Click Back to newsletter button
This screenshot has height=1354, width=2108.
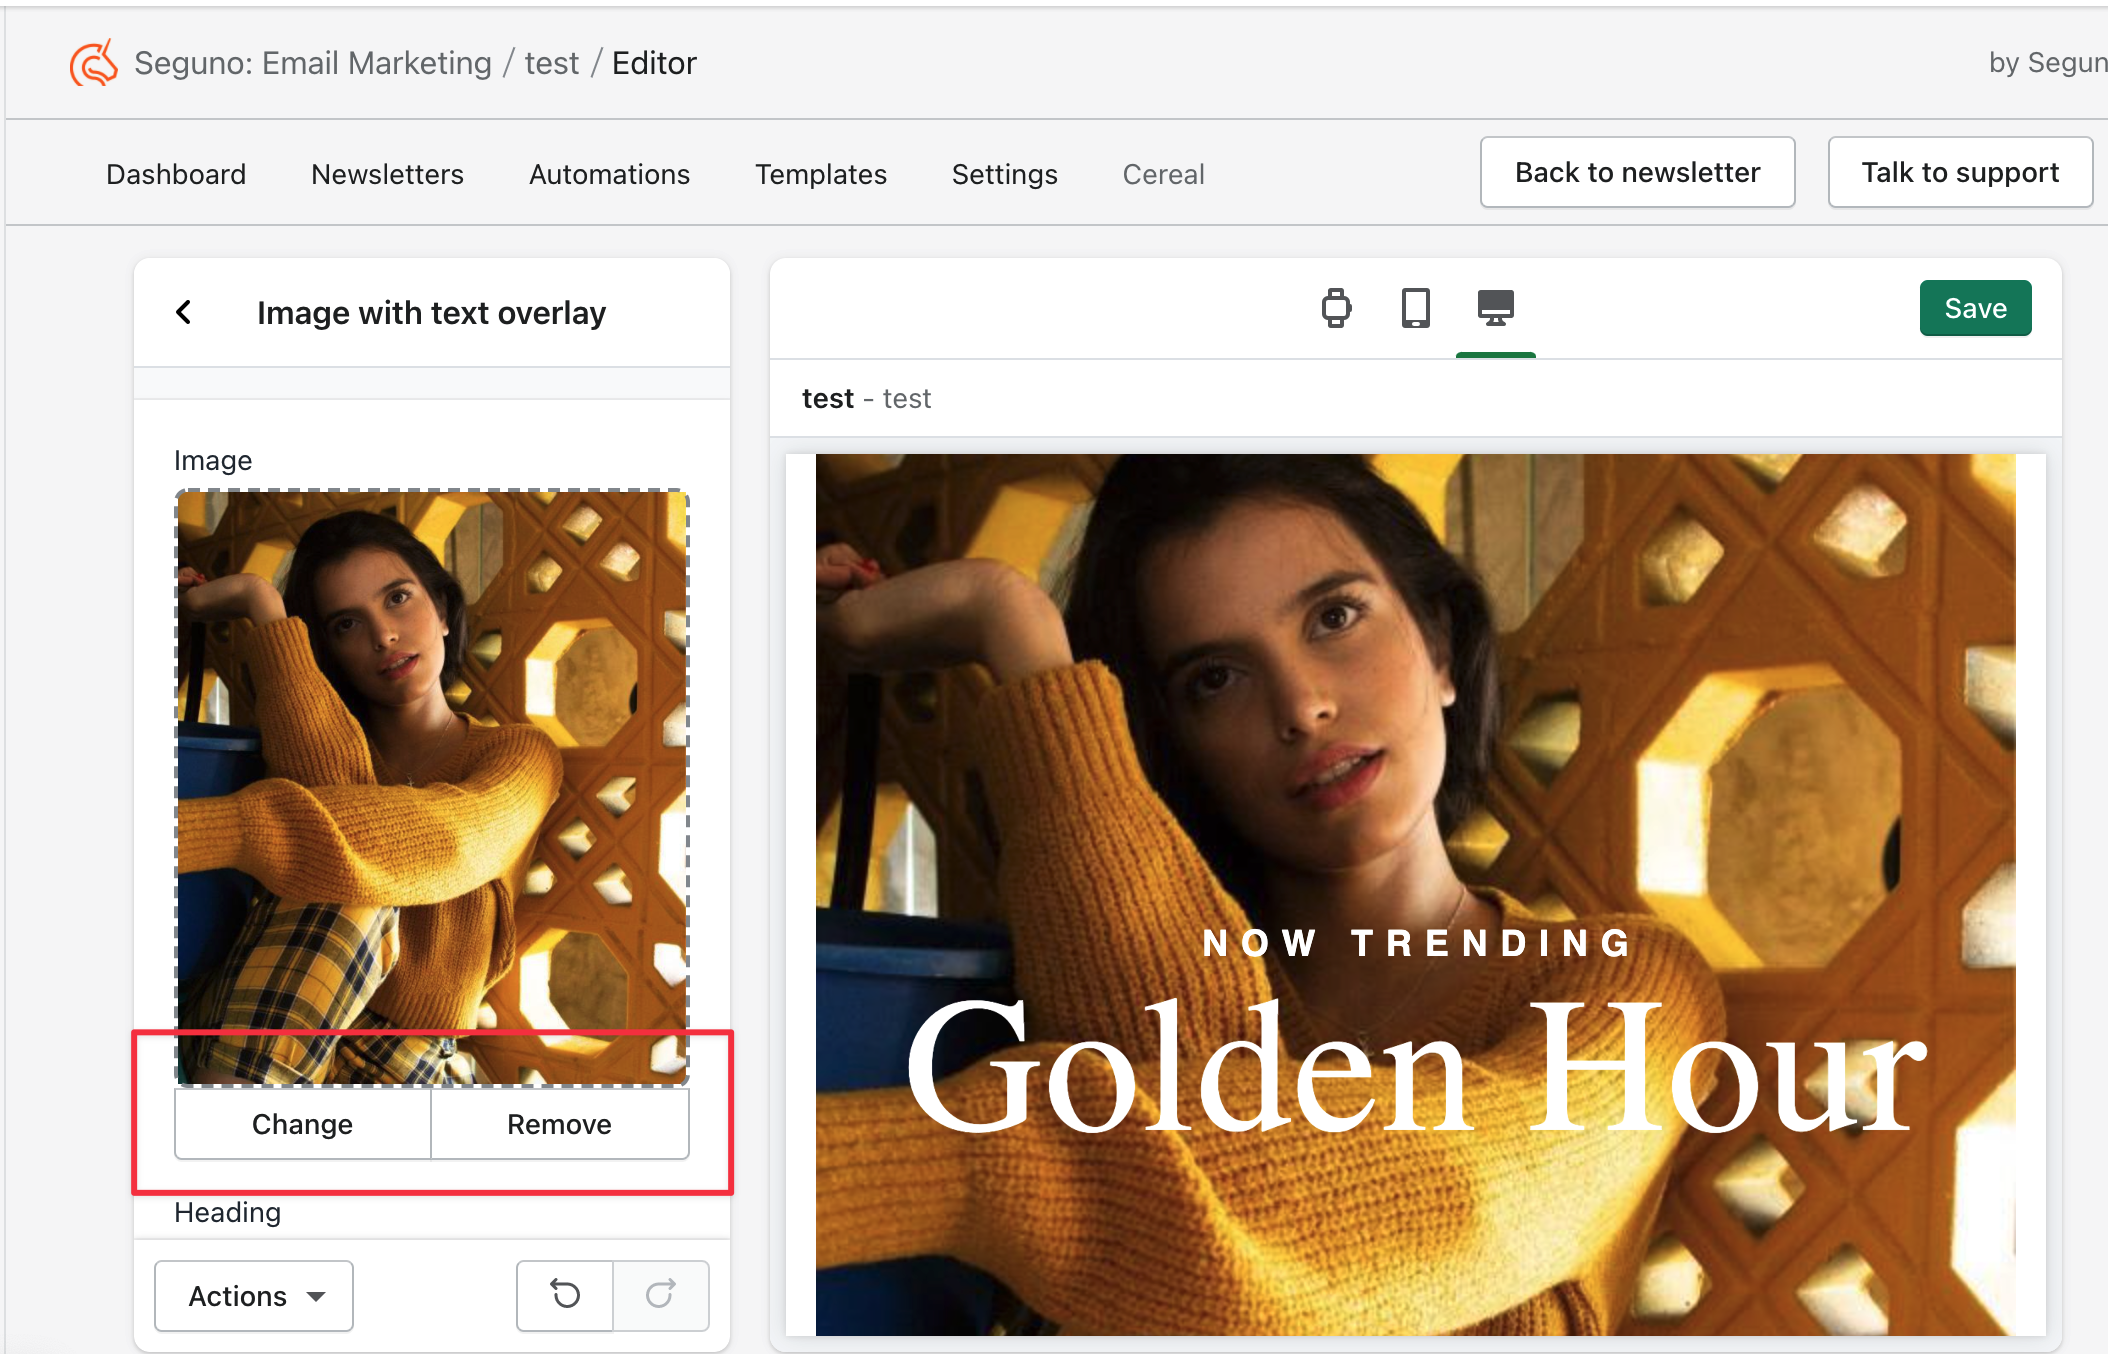click(x=1638, y=172)
